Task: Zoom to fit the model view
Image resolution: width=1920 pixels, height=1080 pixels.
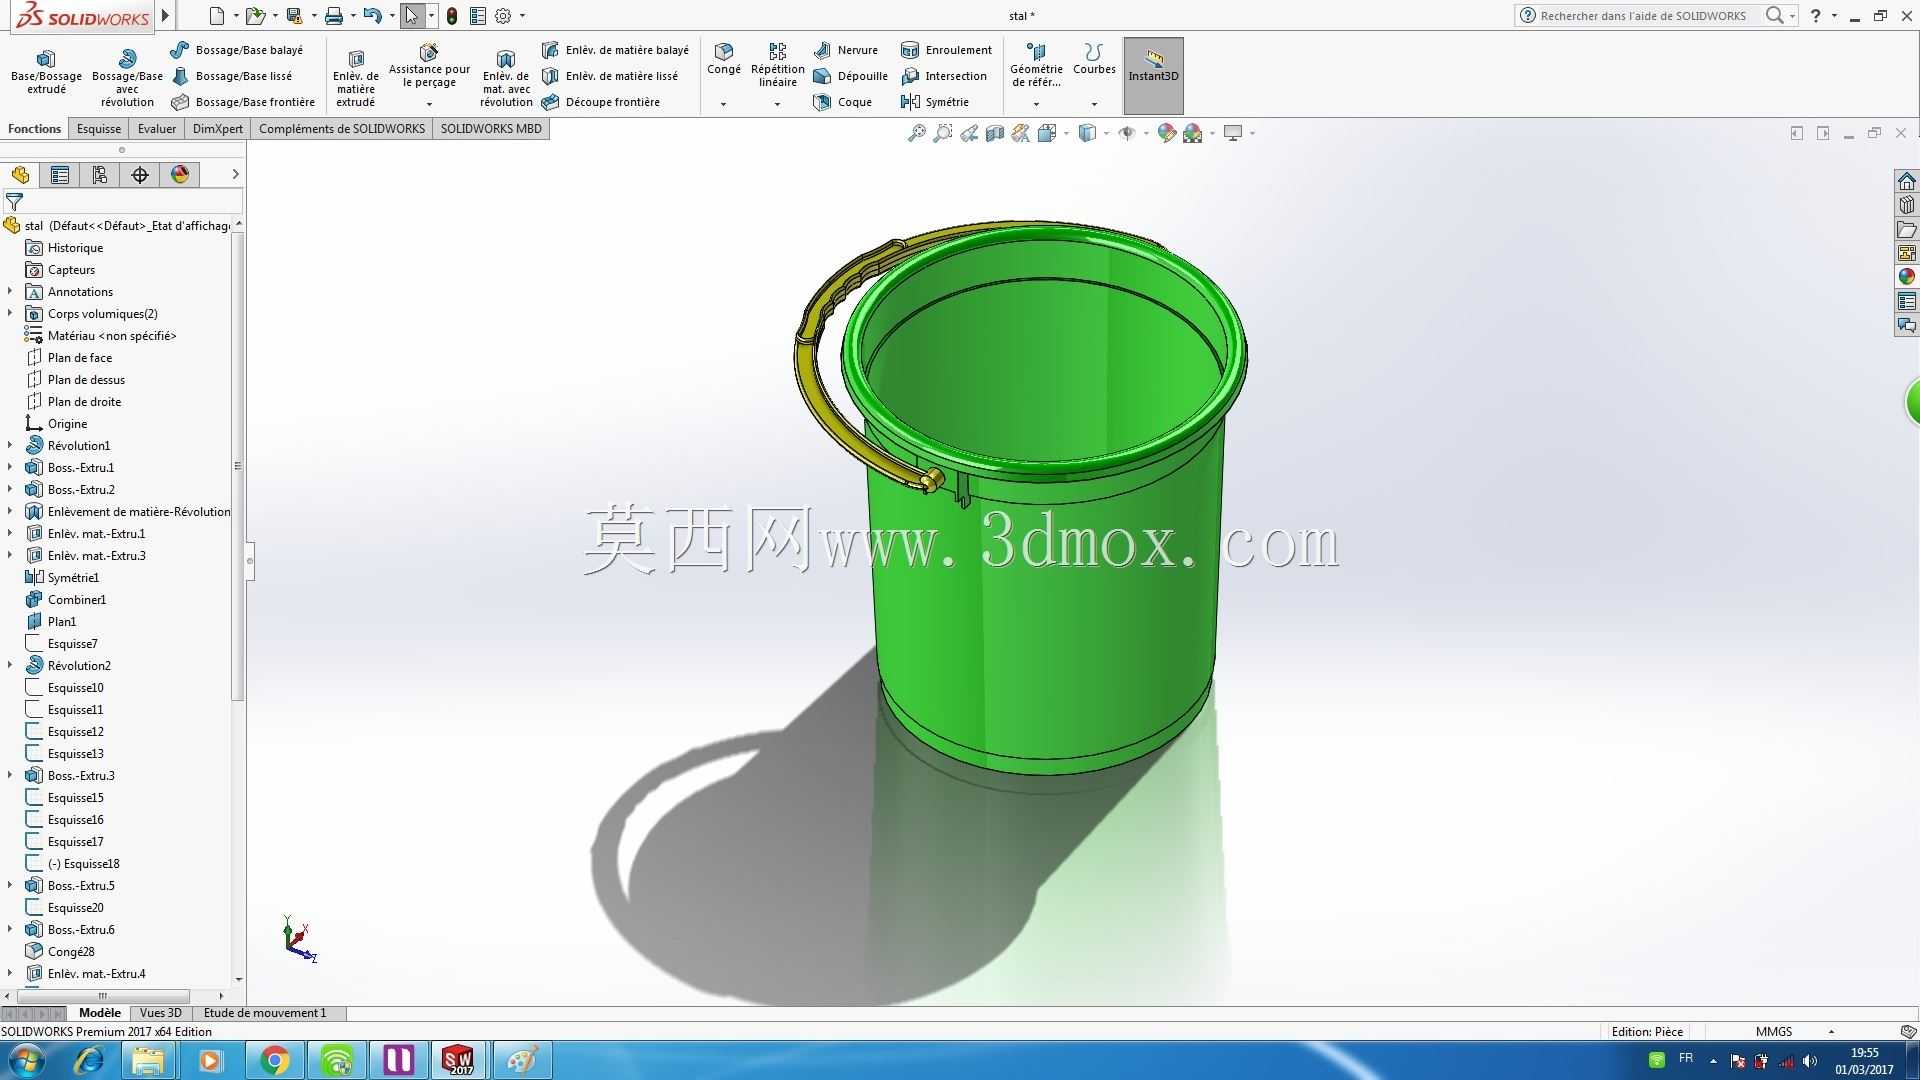Action: pyautogui.click(x=916, y=133)
